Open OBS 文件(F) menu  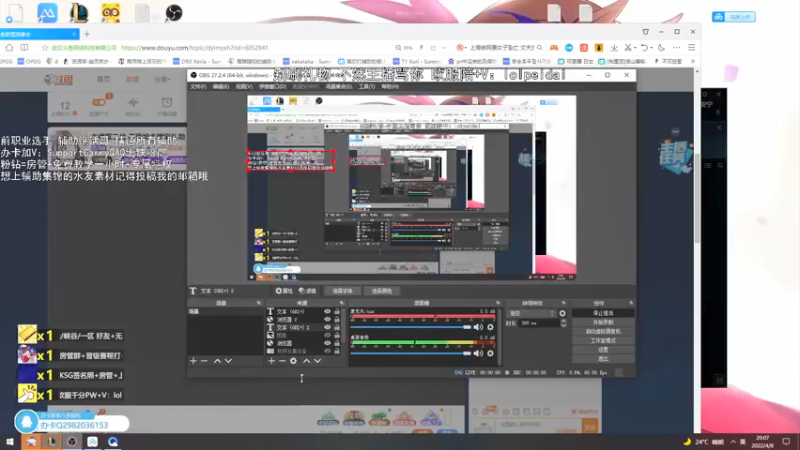tap(198, 87)
